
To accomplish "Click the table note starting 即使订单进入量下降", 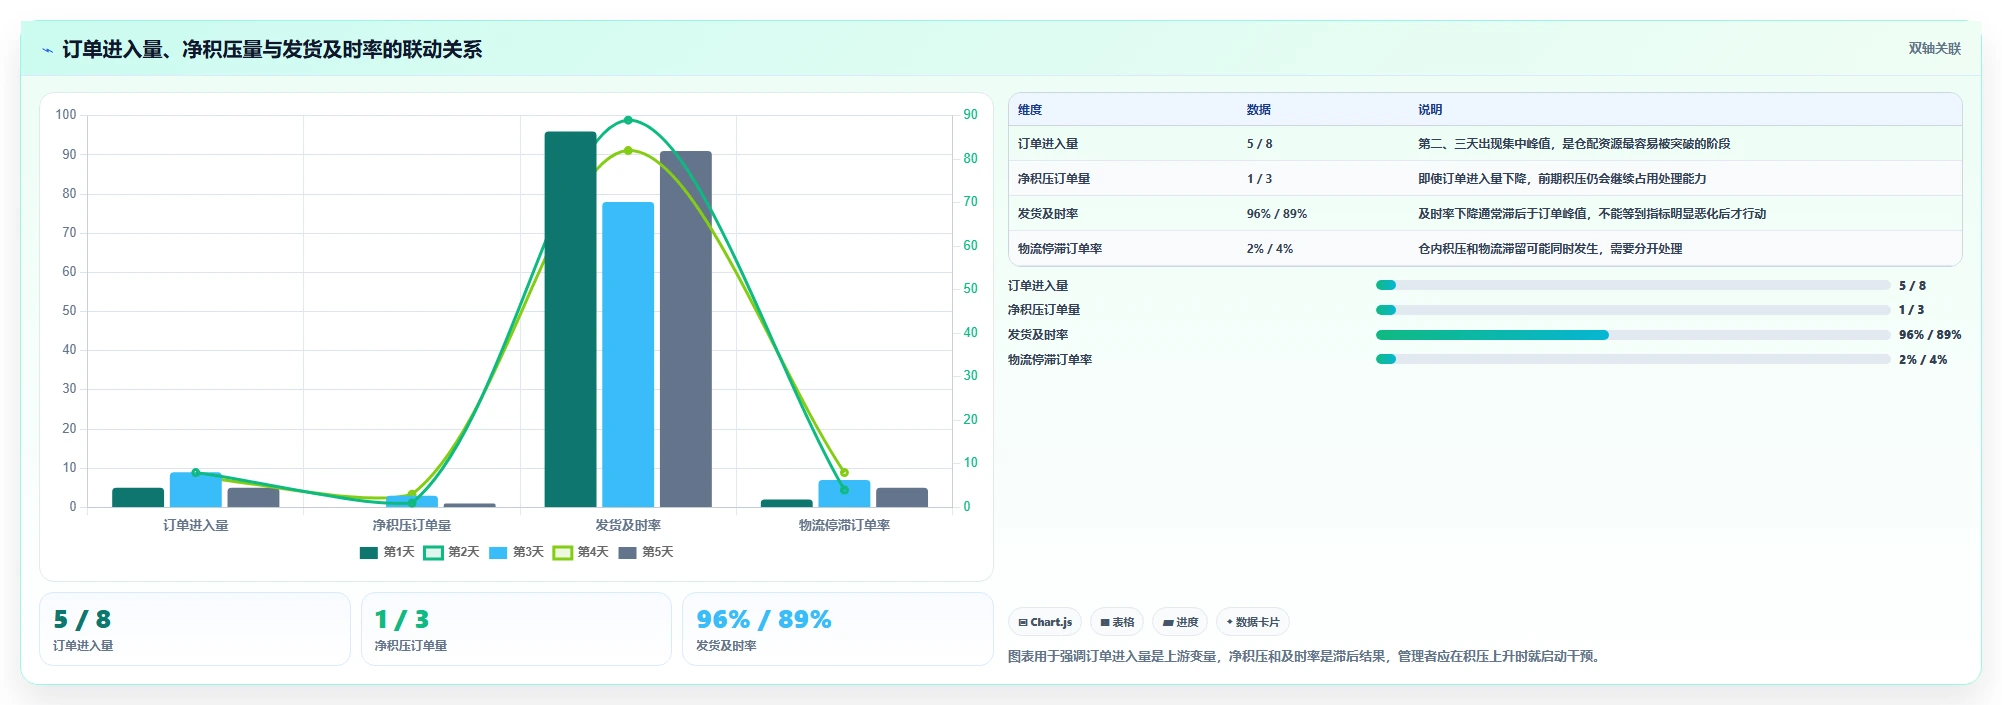I will point(1562,179).
